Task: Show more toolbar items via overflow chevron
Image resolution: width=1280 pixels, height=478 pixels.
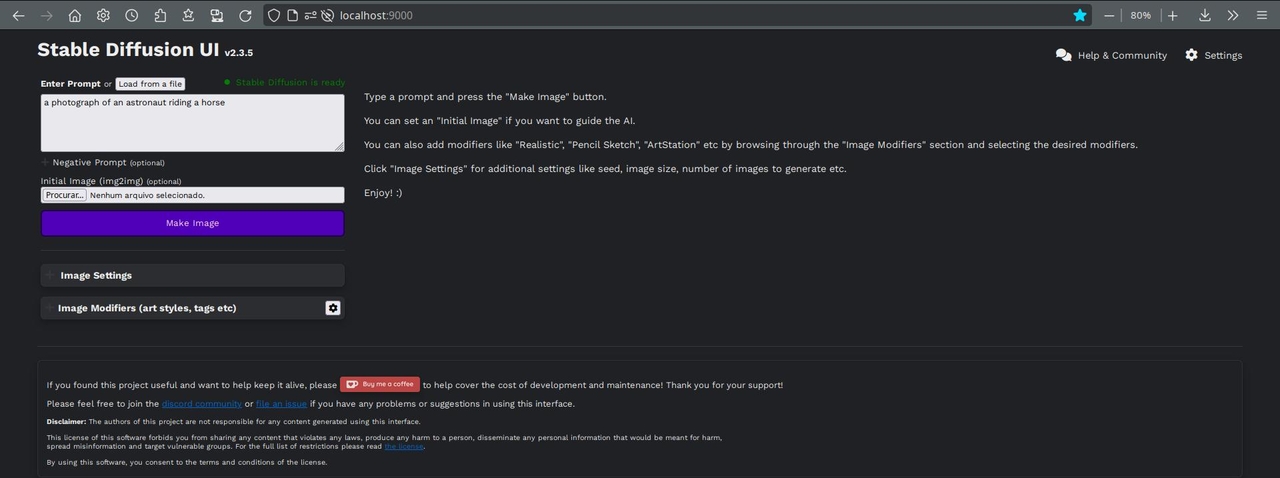Action: coord(1233,15)
